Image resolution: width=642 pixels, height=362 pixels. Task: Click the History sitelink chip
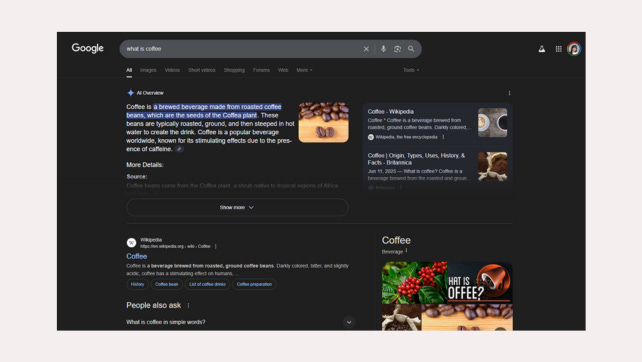coord(137,284)
